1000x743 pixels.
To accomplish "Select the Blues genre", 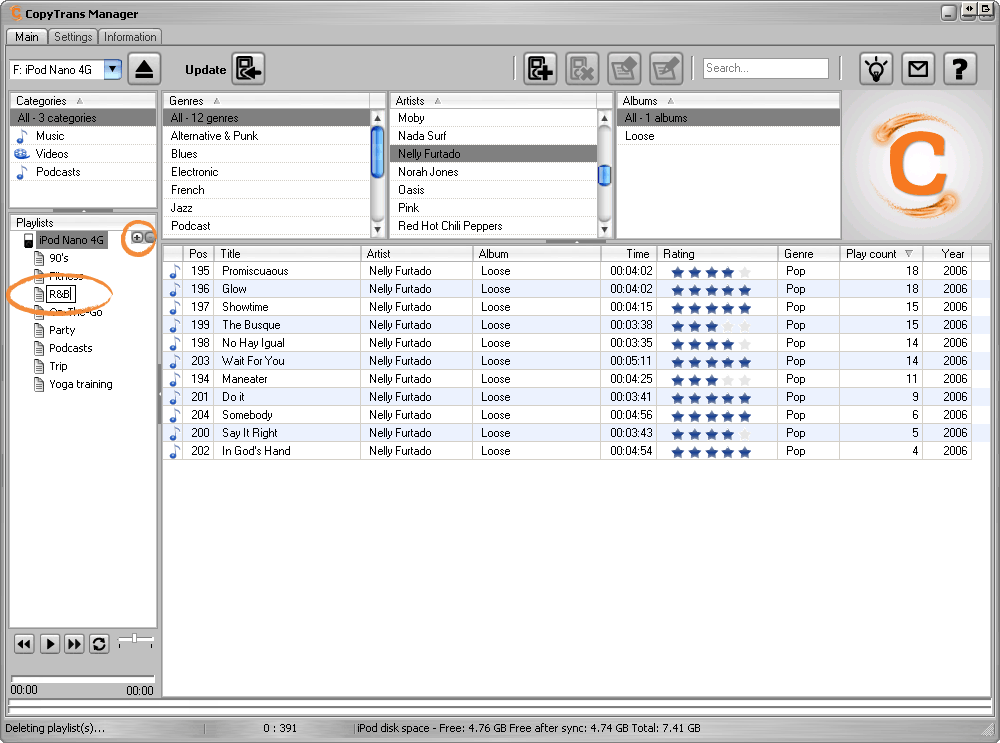I will click(267, 154).
